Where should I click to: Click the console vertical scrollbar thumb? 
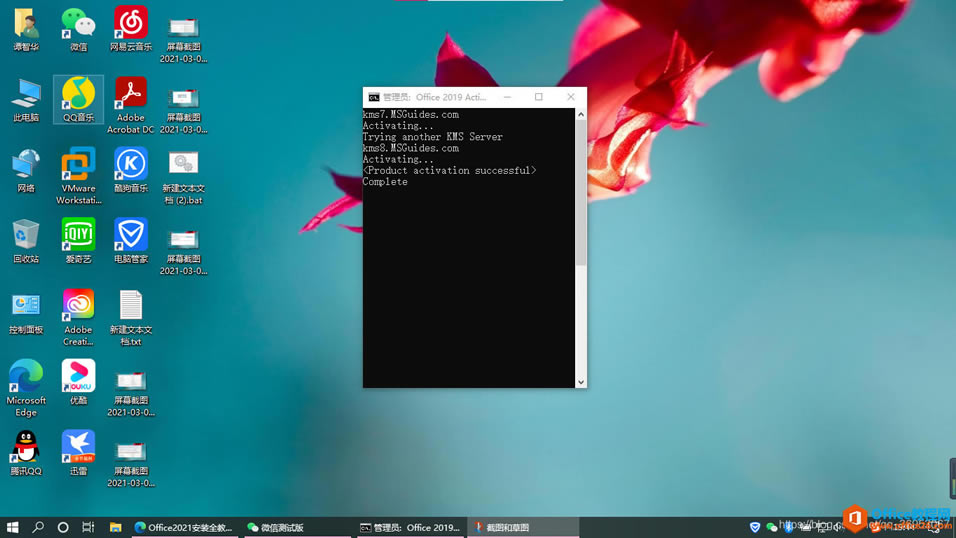(581, 193)
